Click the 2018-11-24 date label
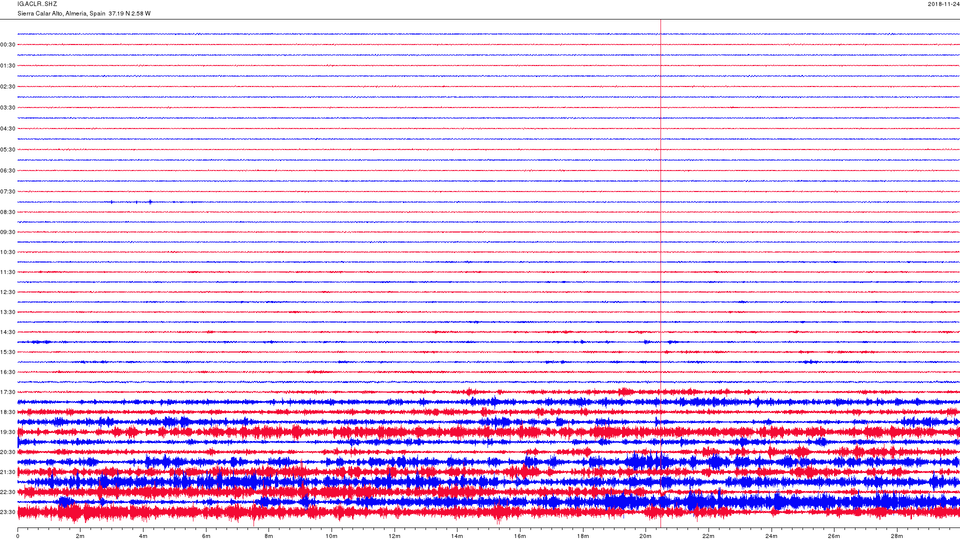The width and height of the screenshot is (960, 540). click(x=943, y=4)
